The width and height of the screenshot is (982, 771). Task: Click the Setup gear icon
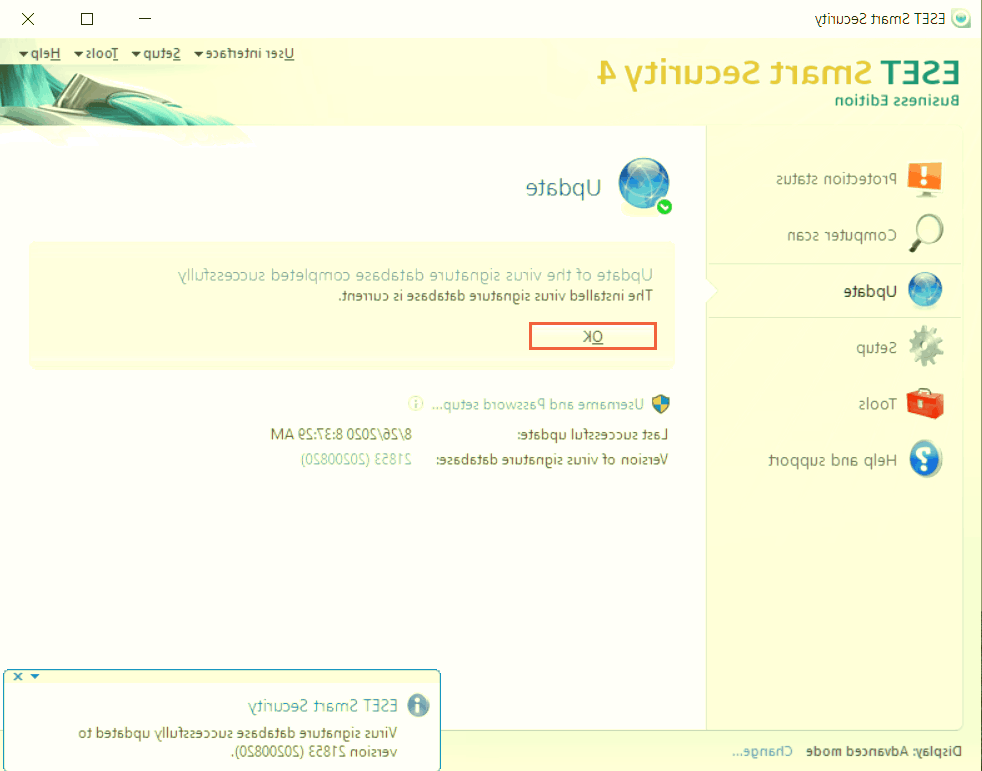(x=924, y=347)
